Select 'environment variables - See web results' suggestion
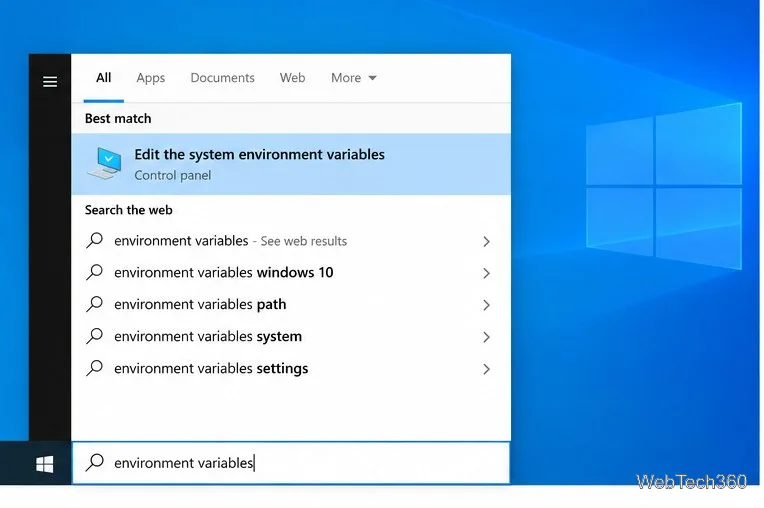Image resolution: width=764 pixels, height=508 pixels. (291, 241)
